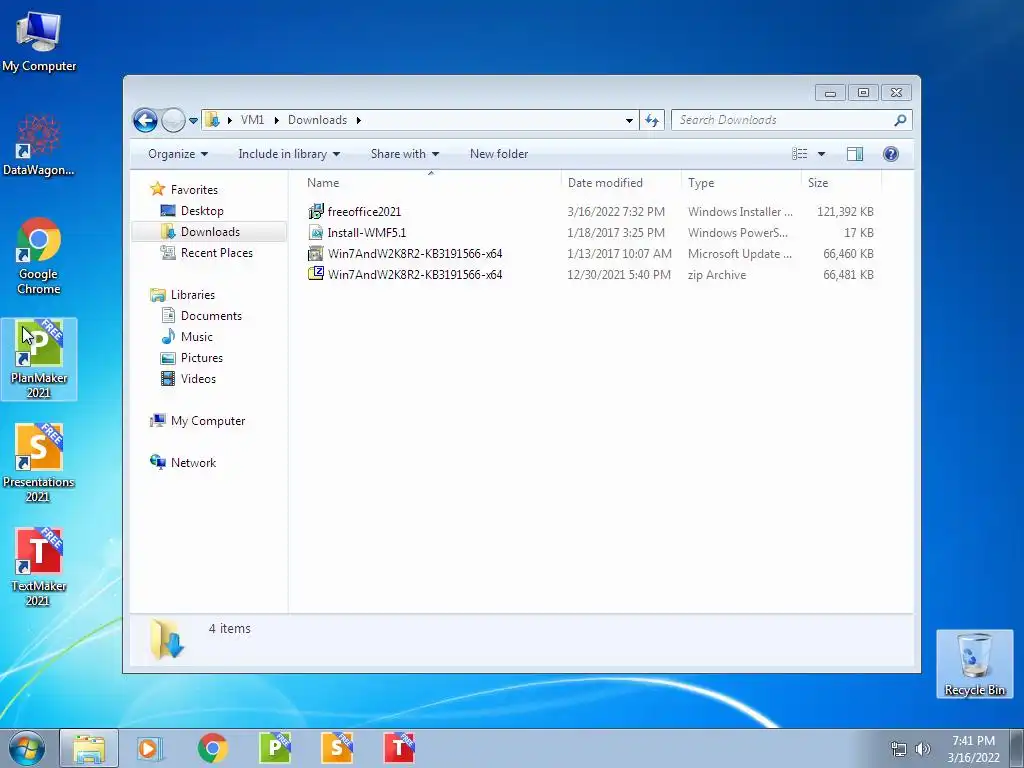This screenshot has width=1024, height=768.
Task: Go back with the Explorer back arrow
Action: tap(145, 120)
